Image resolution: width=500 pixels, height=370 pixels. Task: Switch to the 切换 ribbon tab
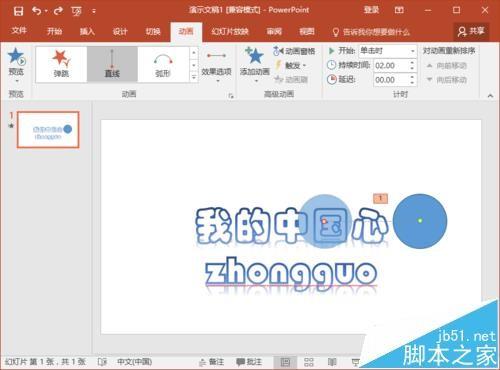coord(153,31)
